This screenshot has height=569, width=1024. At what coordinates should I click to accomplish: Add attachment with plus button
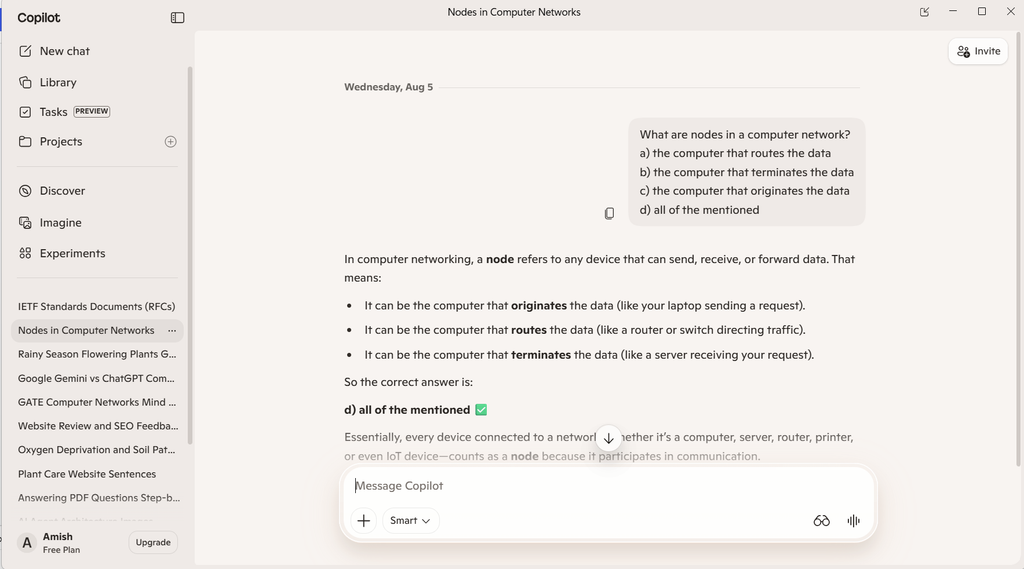(x=364, y=521)
